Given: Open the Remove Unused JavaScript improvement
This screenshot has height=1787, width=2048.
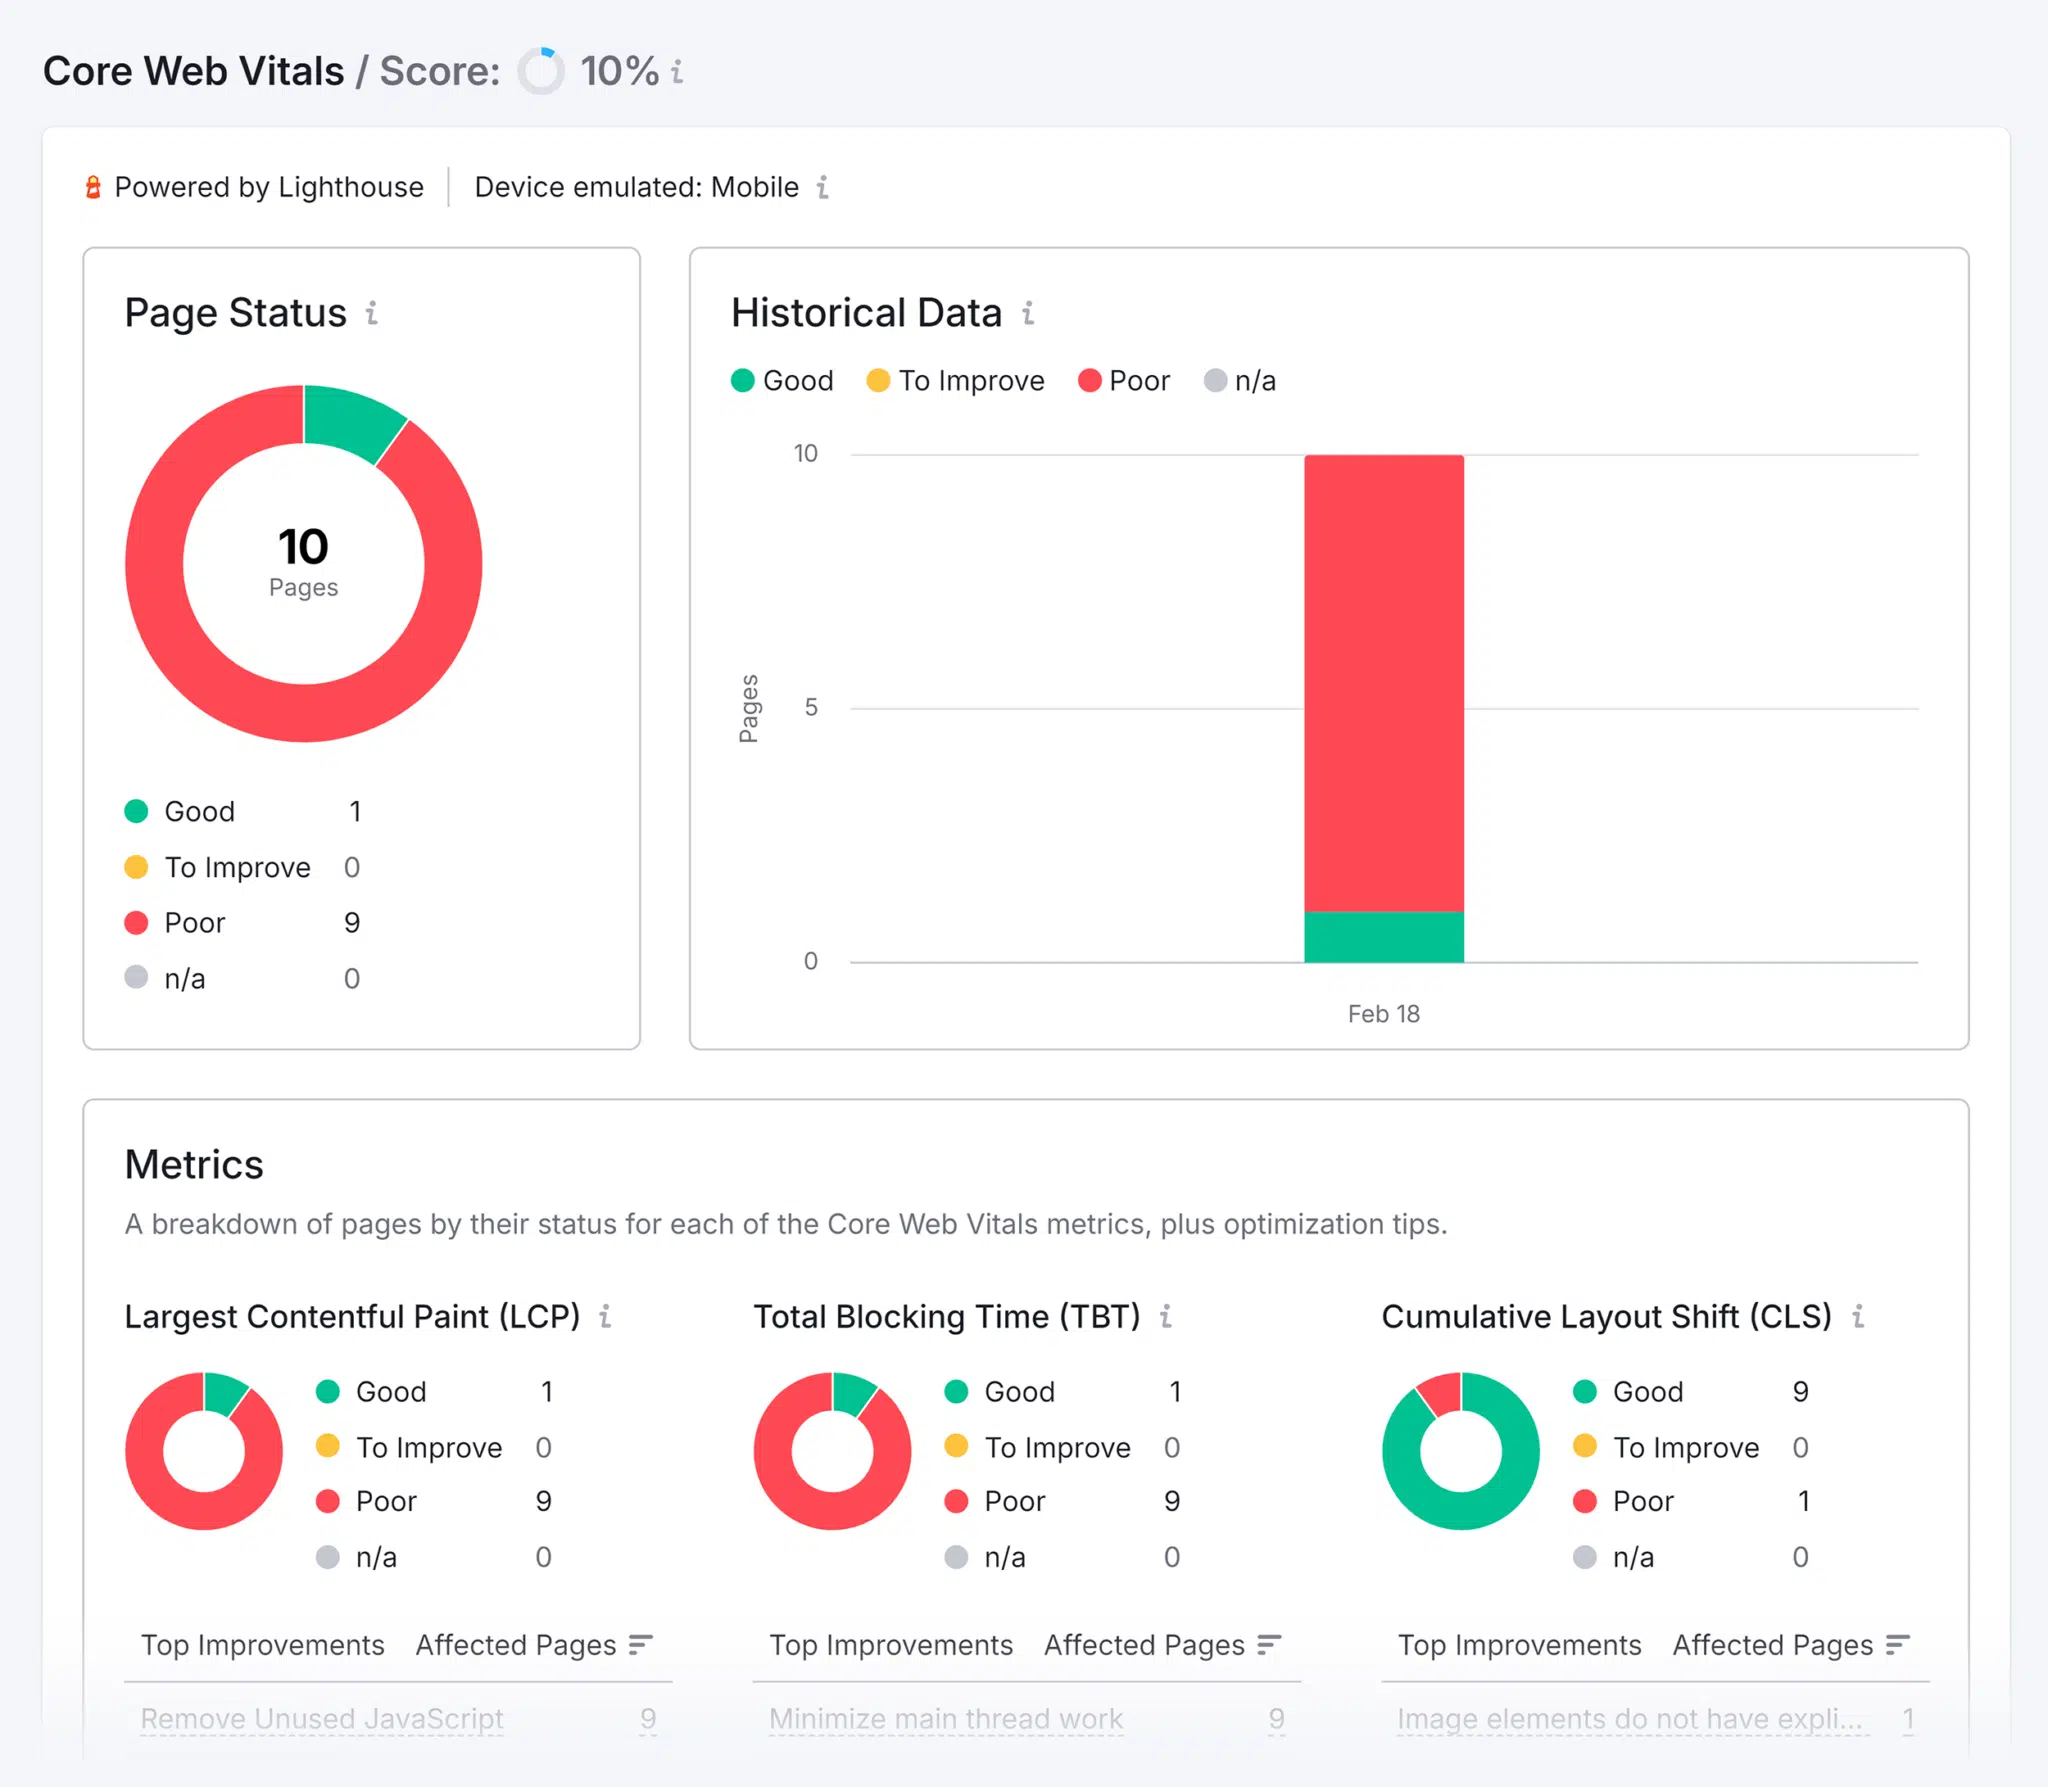Looking at the screenshot, I should [321, 1719].
